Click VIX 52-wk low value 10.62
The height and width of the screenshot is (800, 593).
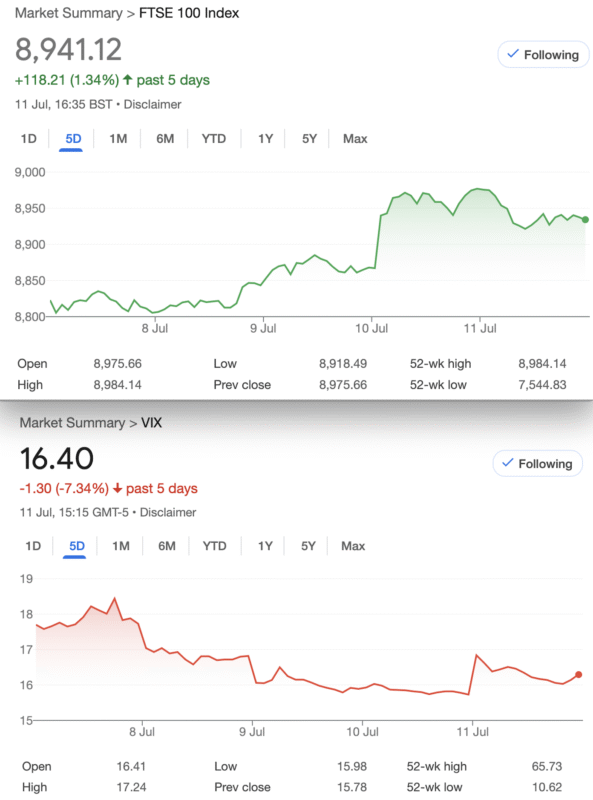547,787
